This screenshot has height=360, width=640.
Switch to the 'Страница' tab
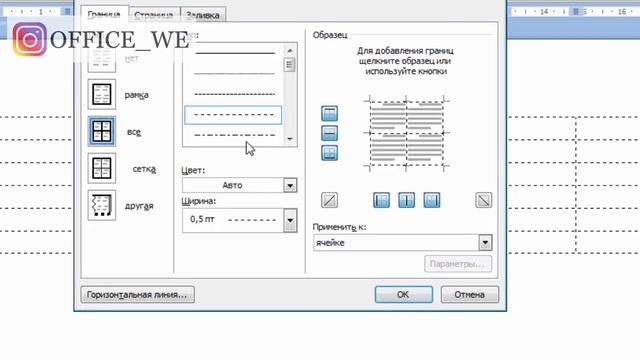154,15
